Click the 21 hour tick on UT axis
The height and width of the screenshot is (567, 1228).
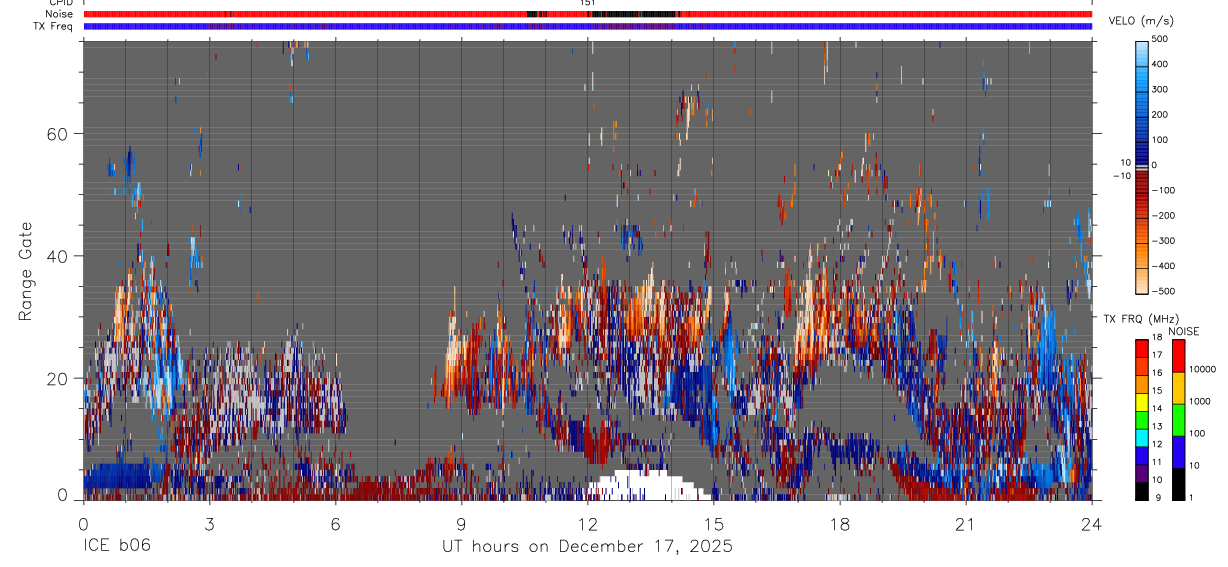(966, 523)
